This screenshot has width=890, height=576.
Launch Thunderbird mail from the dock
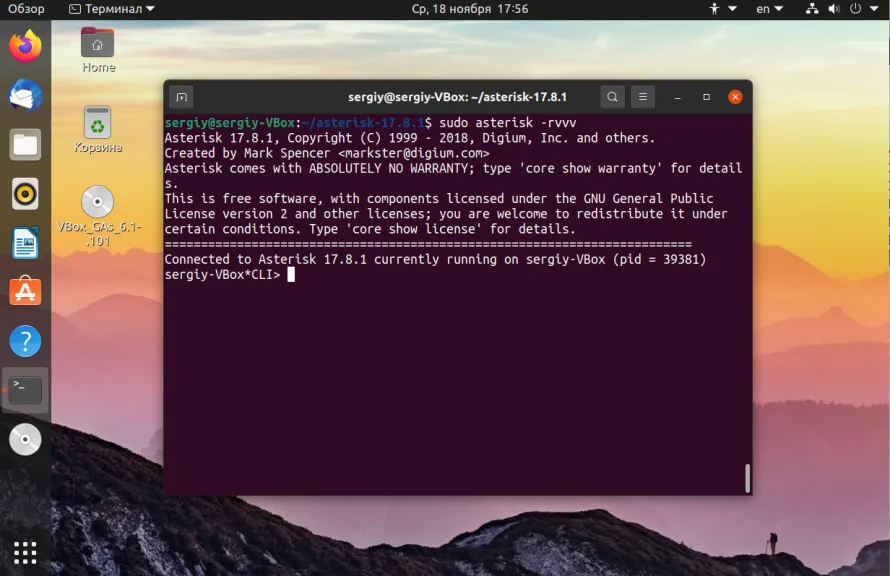[x=25, y=95]
